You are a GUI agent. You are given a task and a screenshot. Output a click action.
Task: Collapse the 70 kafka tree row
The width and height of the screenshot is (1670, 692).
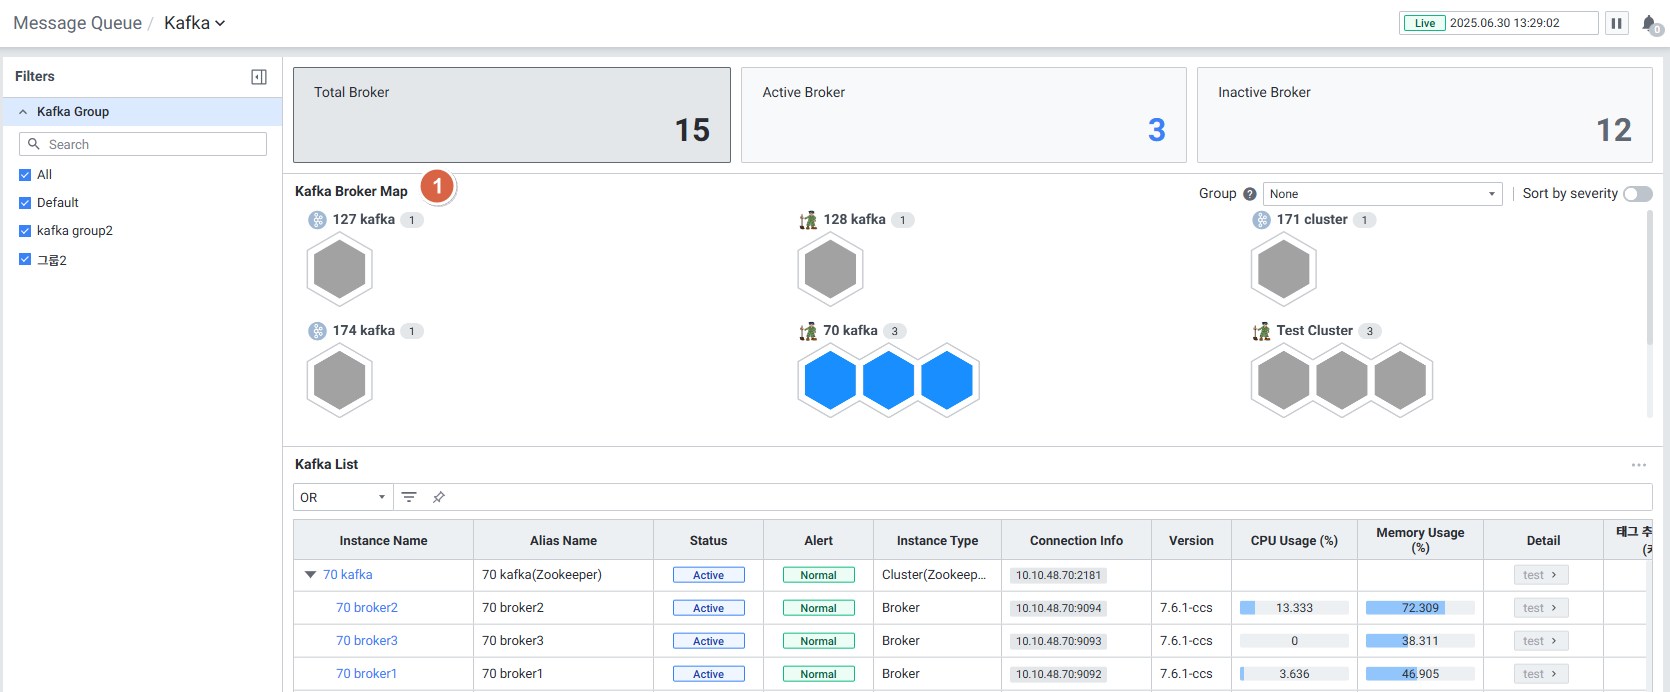310,575
